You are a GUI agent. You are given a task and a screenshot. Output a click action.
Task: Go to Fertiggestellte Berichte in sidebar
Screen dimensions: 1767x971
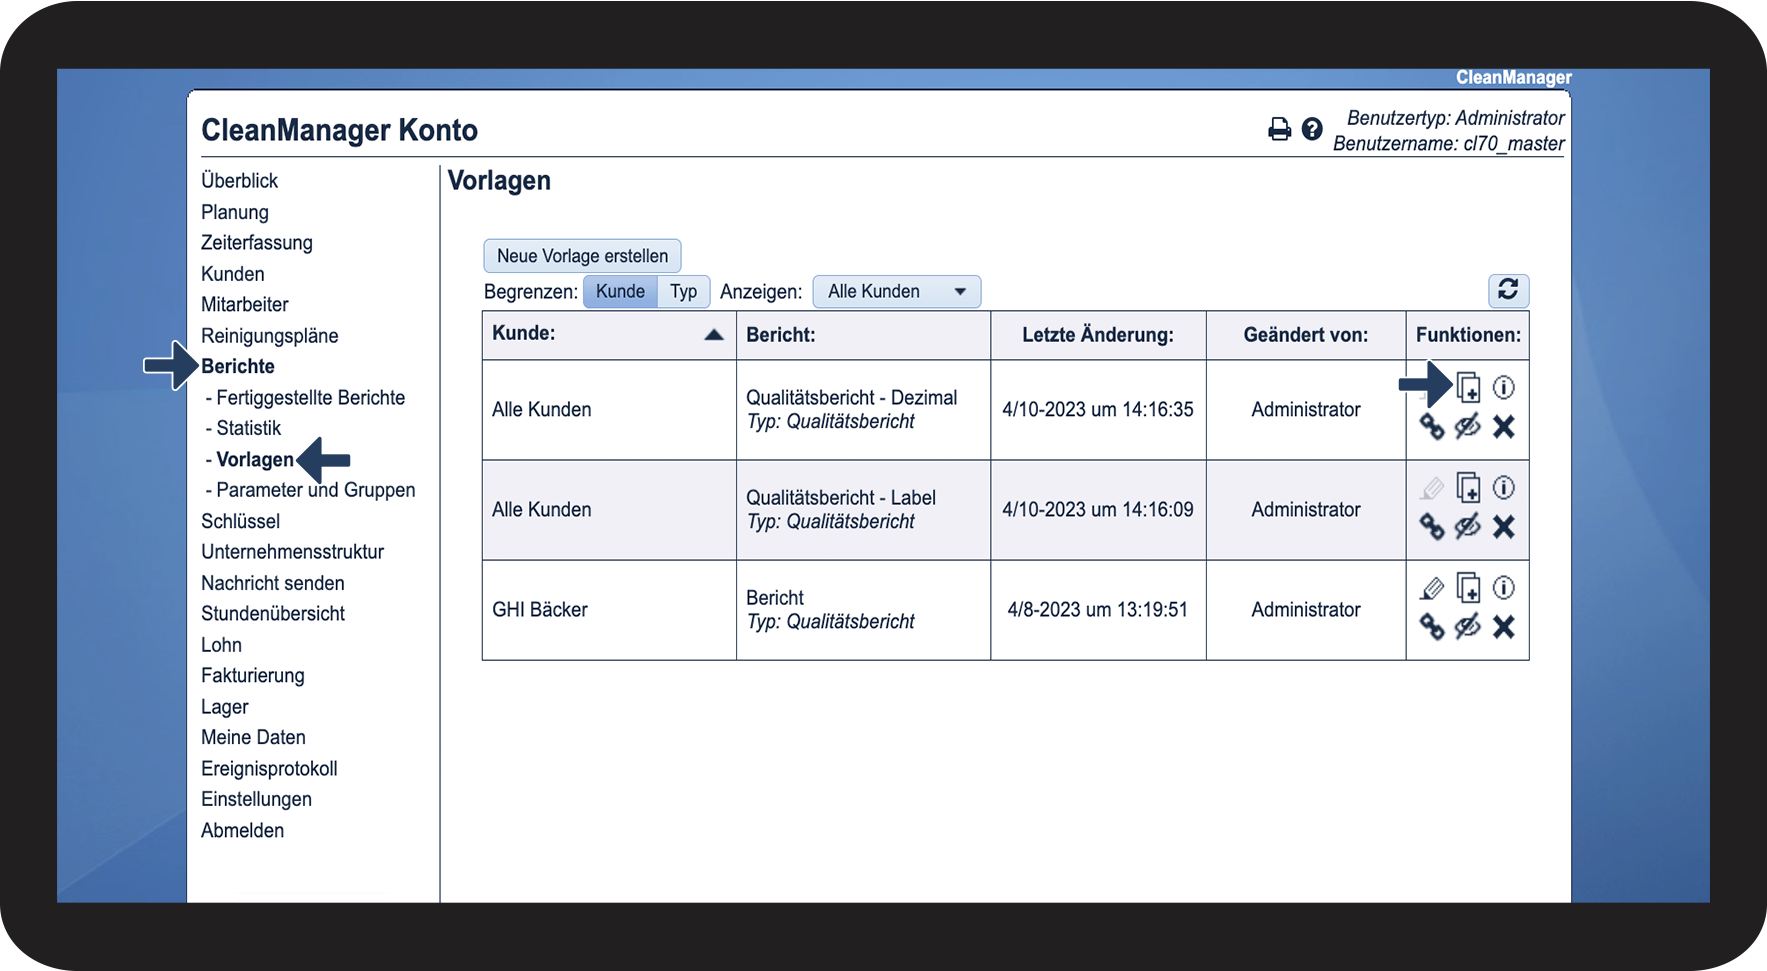tap(310, 398)
